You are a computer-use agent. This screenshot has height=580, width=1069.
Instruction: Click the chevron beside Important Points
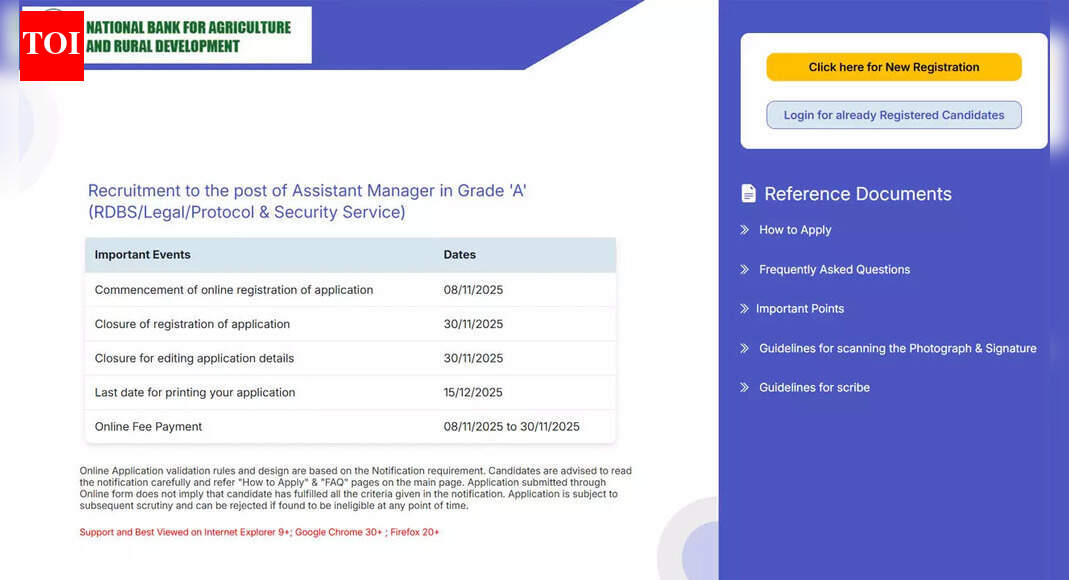tap(743, 309)
